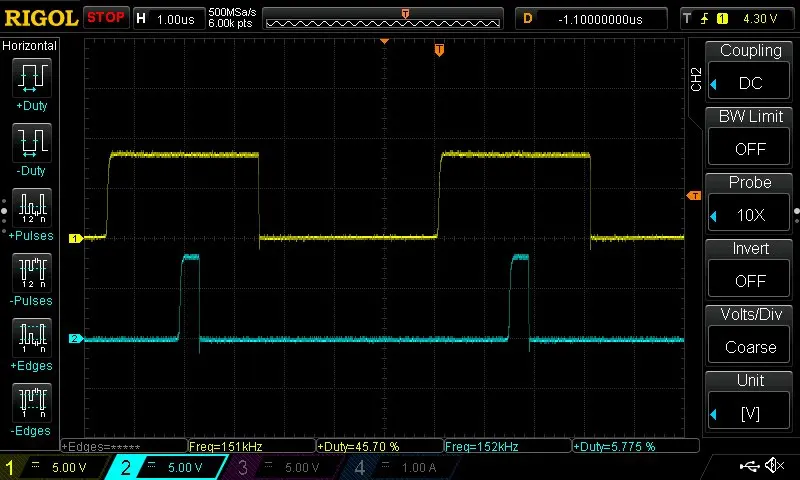Click the blue arrow beside 10X probe
Viewport: 800px width, 480px height.
[714, 216]
